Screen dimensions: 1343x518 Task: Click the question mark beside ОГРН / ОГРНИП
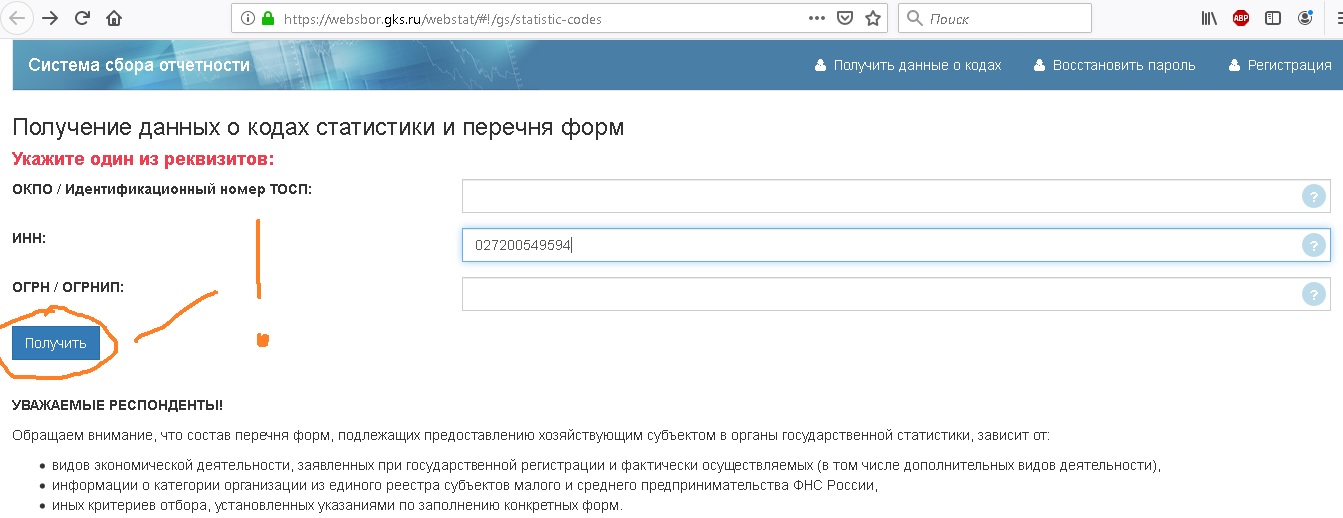(x=1313, y=294)
